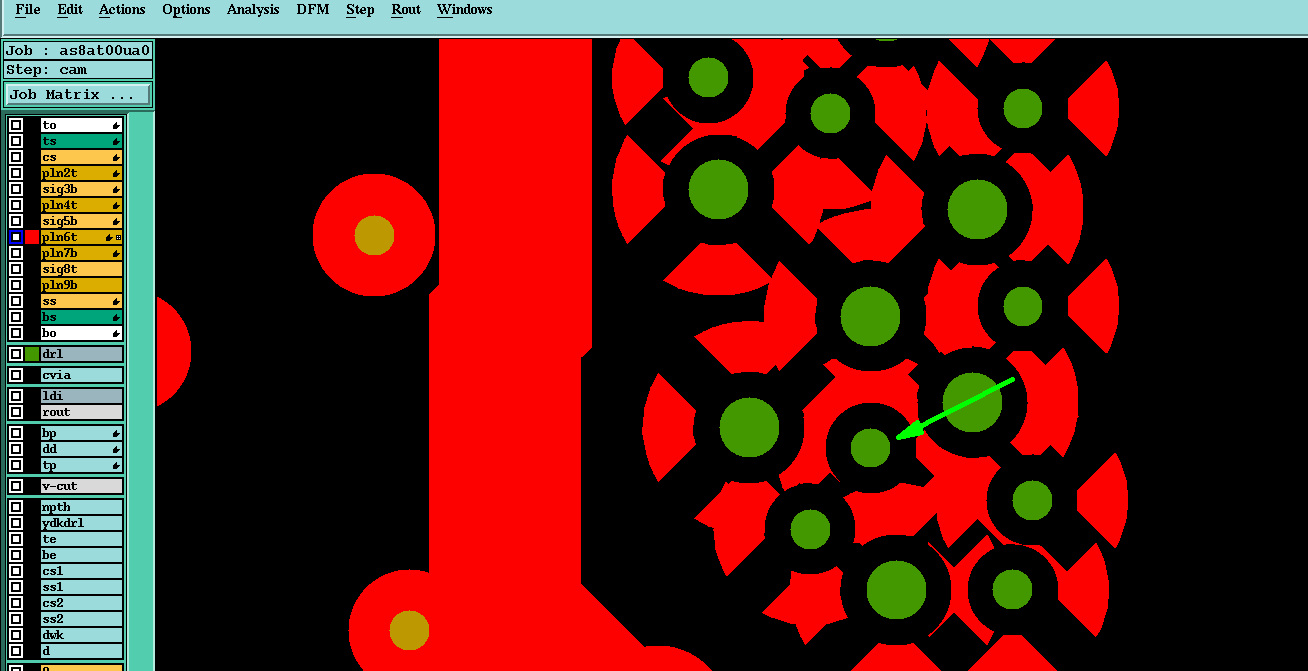Open the DFM menu
This screenshot has width=1308, height=671.
(x=313, y=10)
